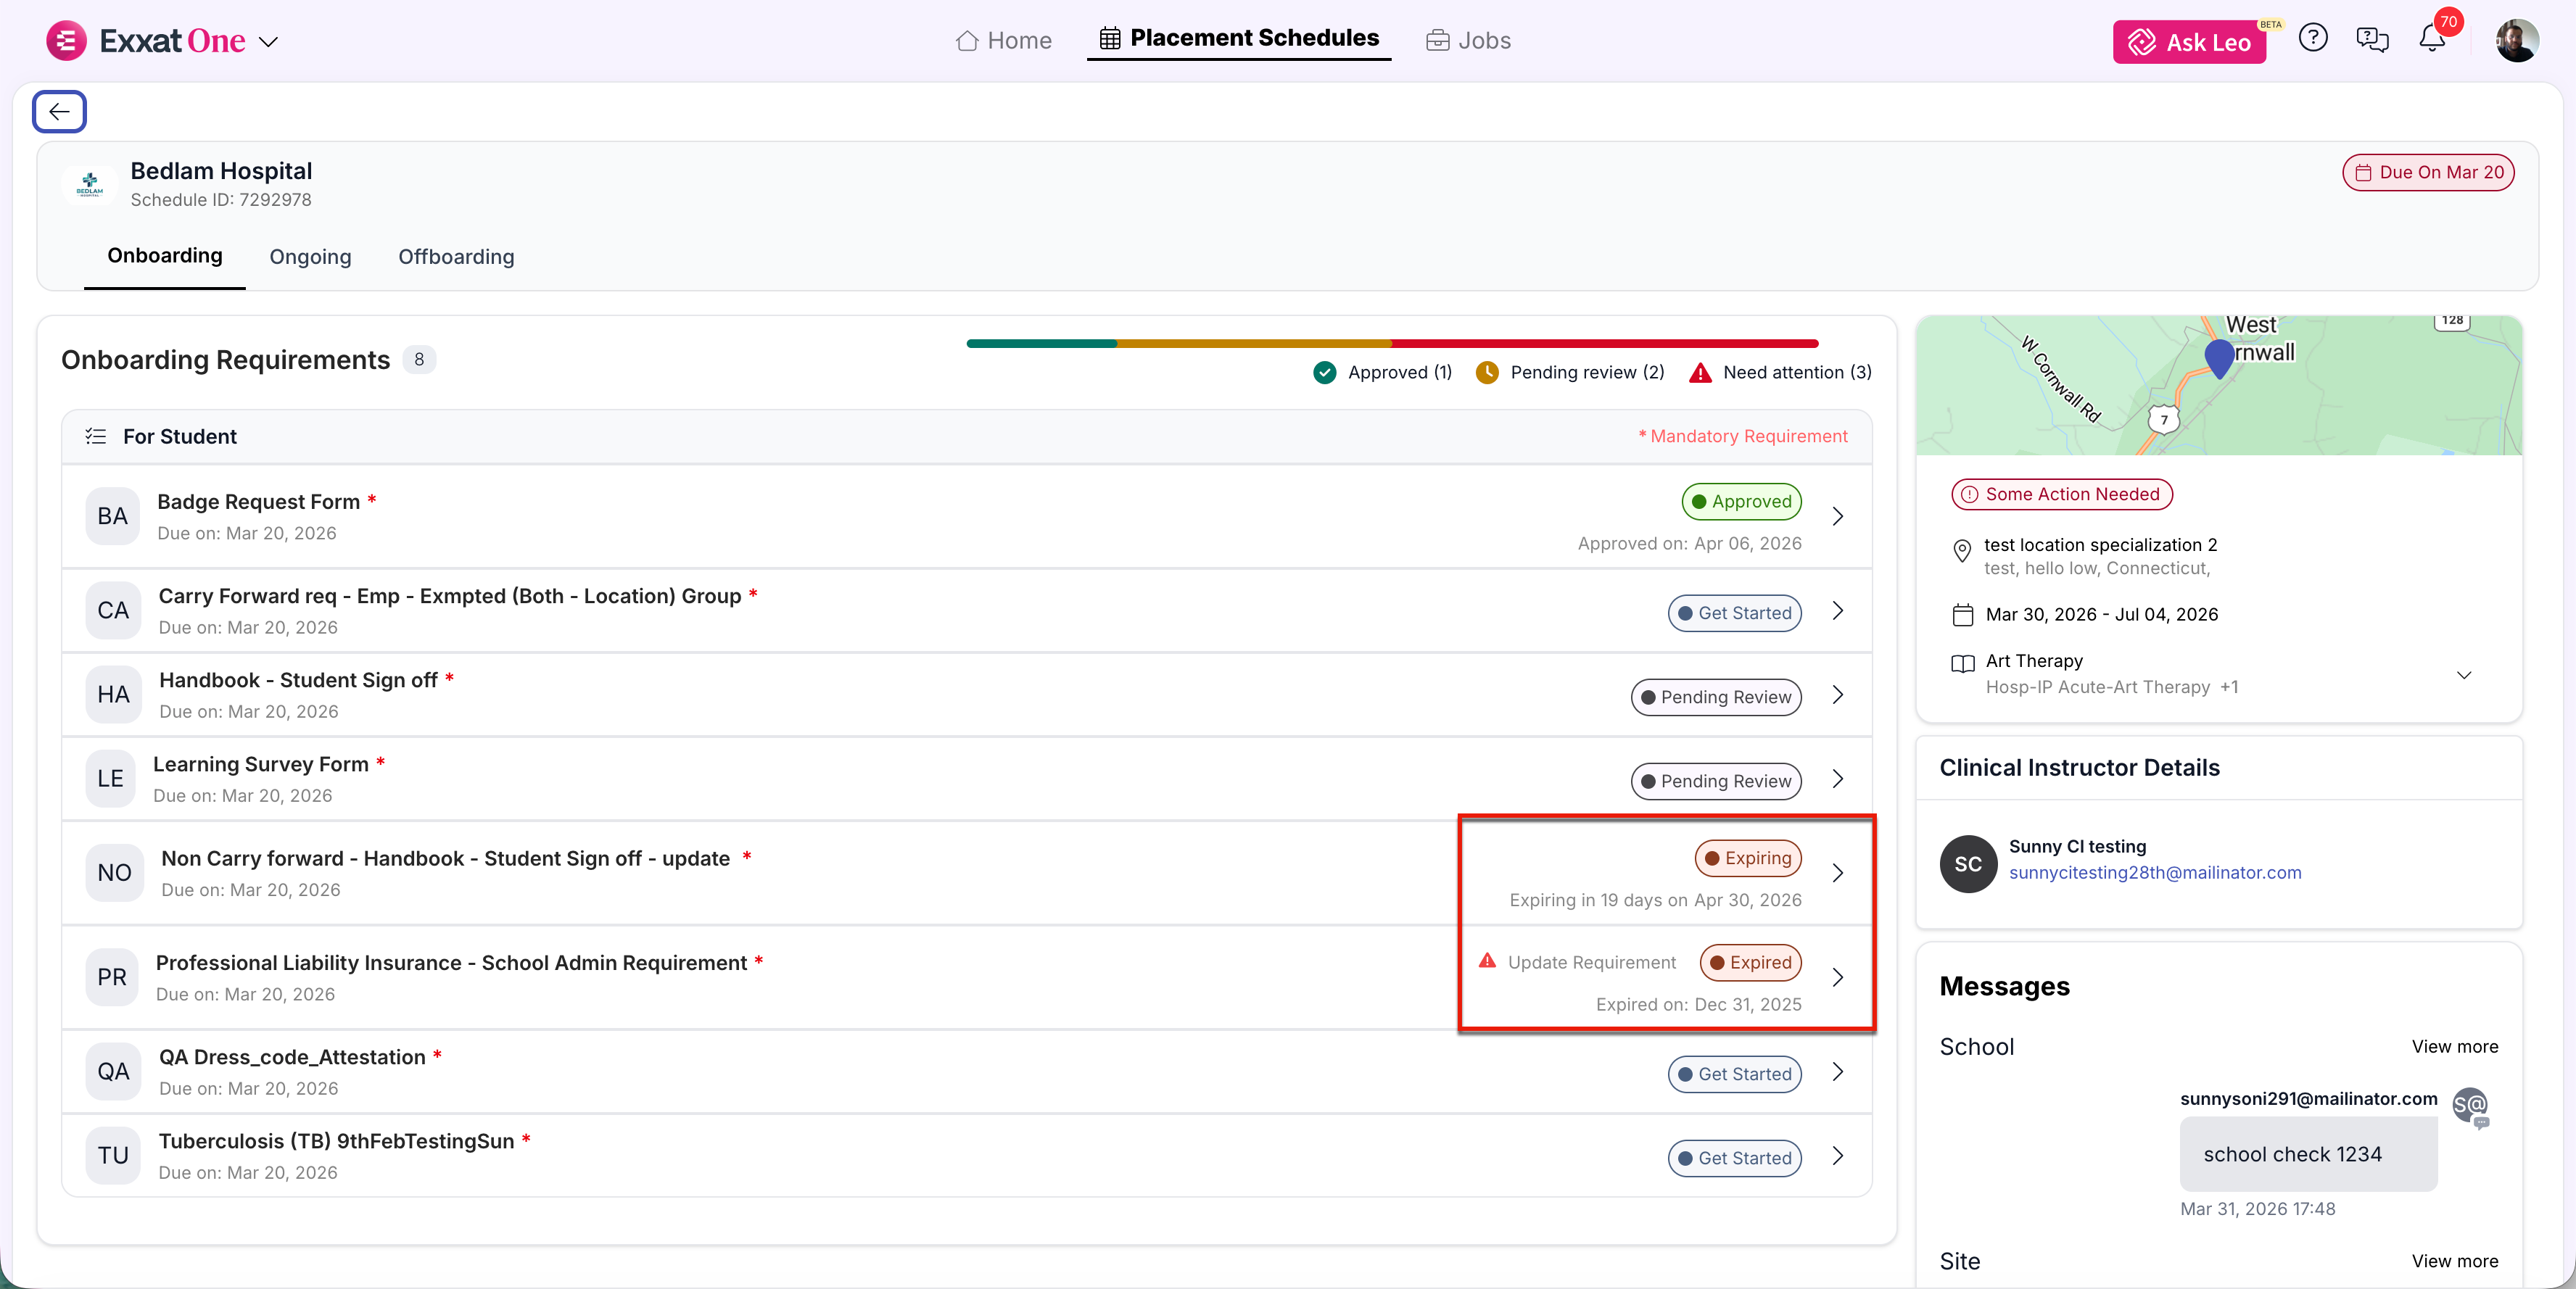Click the Exxat One logo icon
This screenshot has width=2576, height=1289.
click(66, 41)
